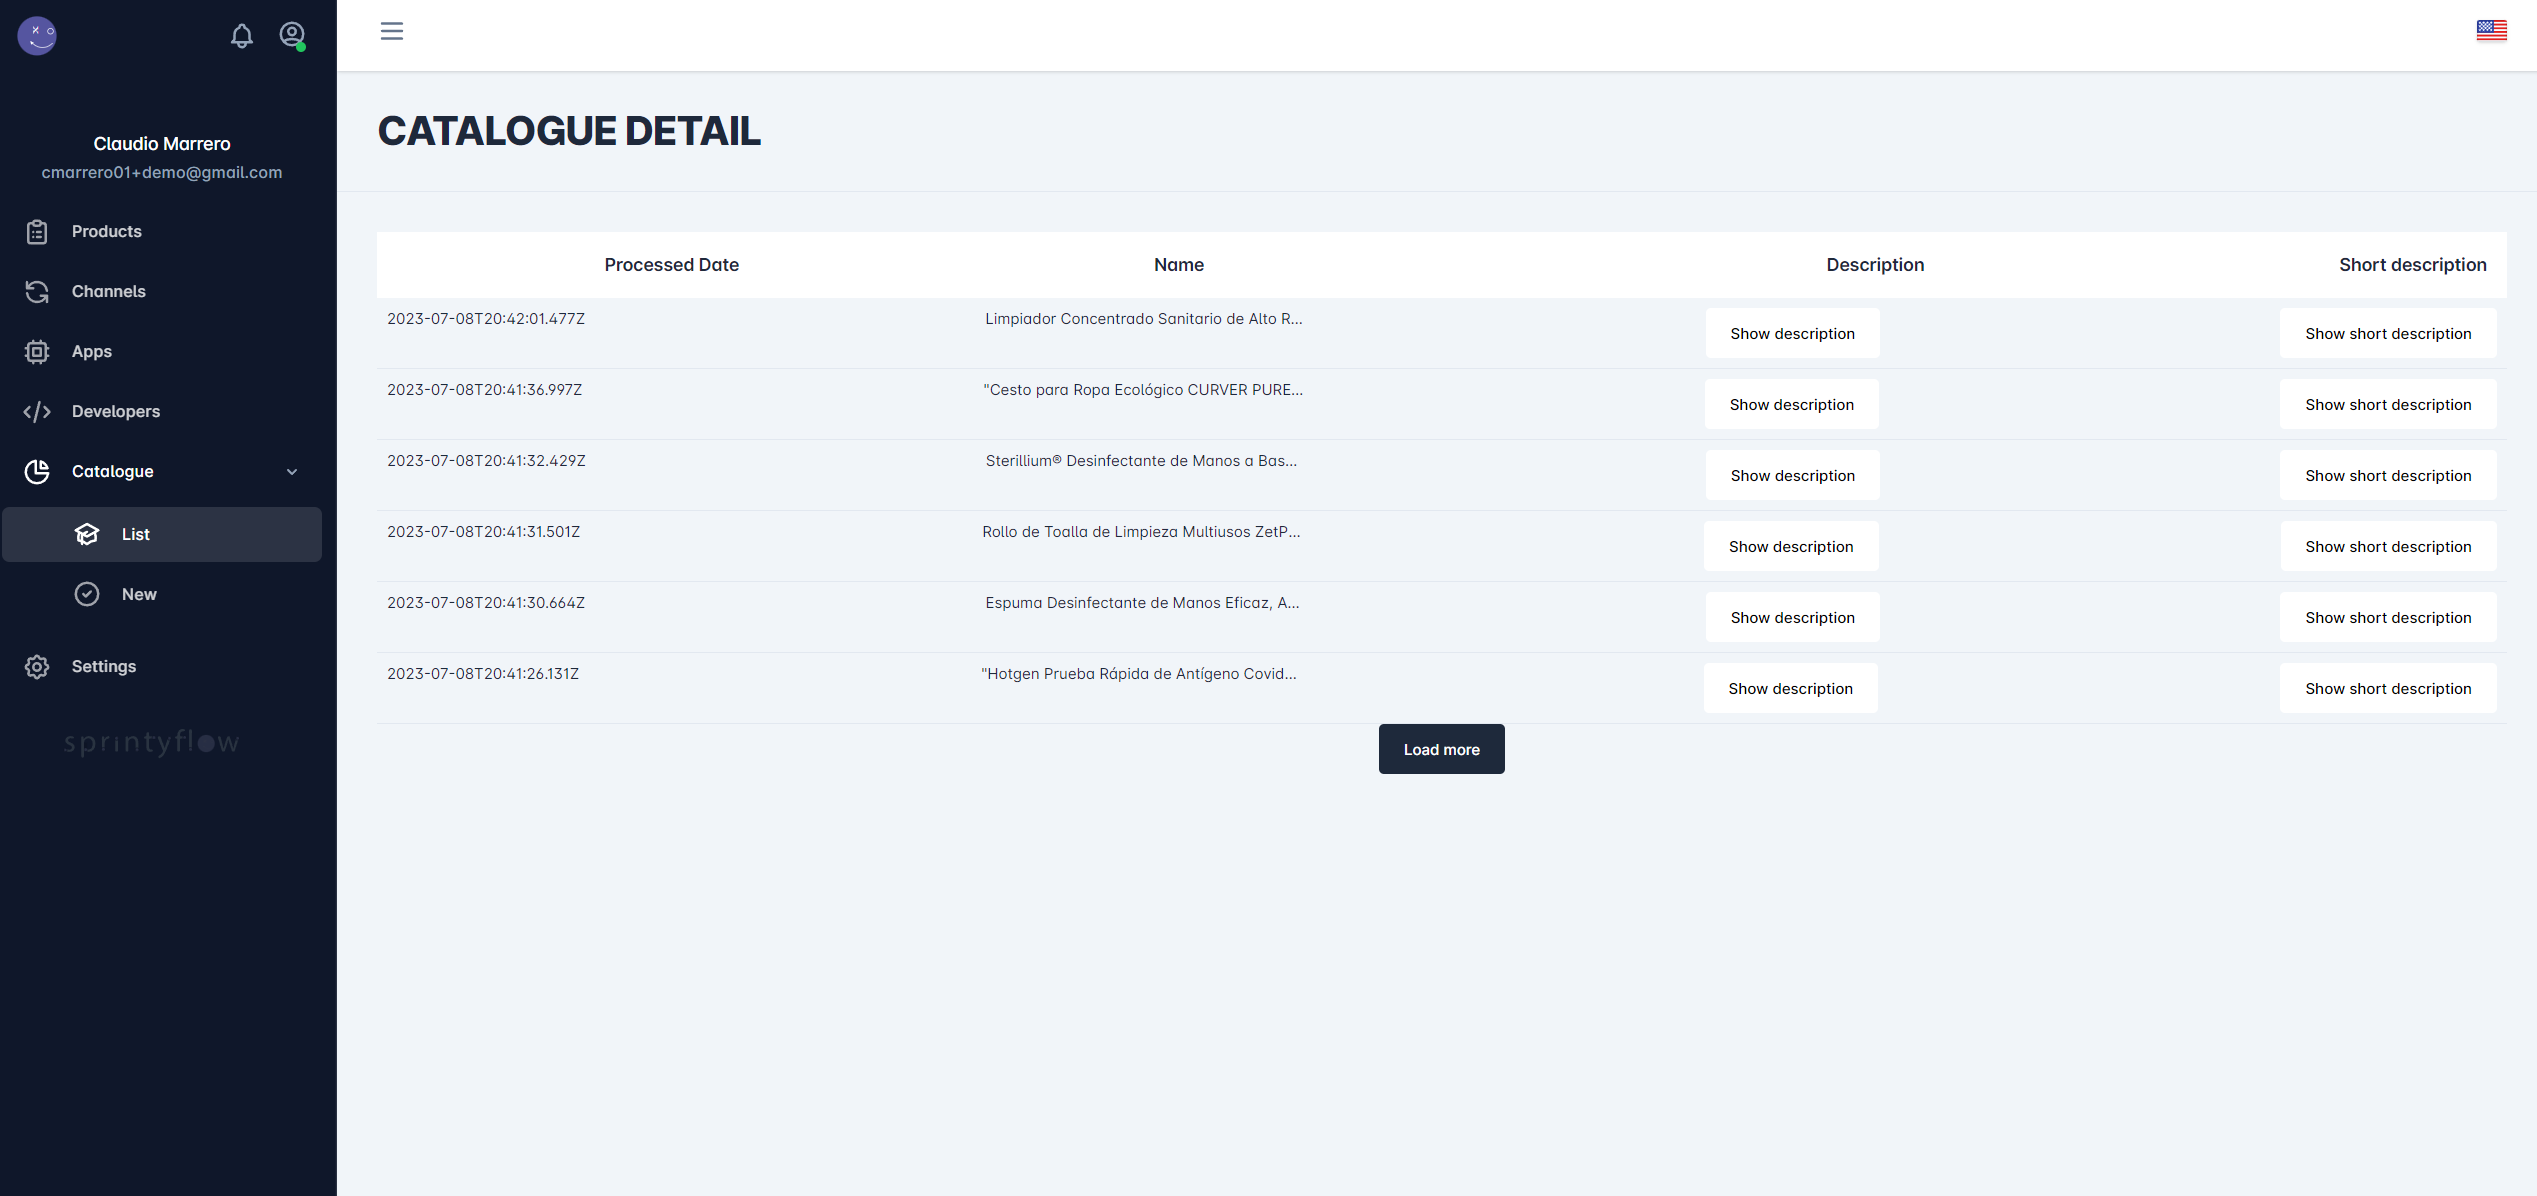Click date 2023-07-08T20:41:26.131Z
Image resolution: width=2537 pixels, height=1196 pixels.
483,674
